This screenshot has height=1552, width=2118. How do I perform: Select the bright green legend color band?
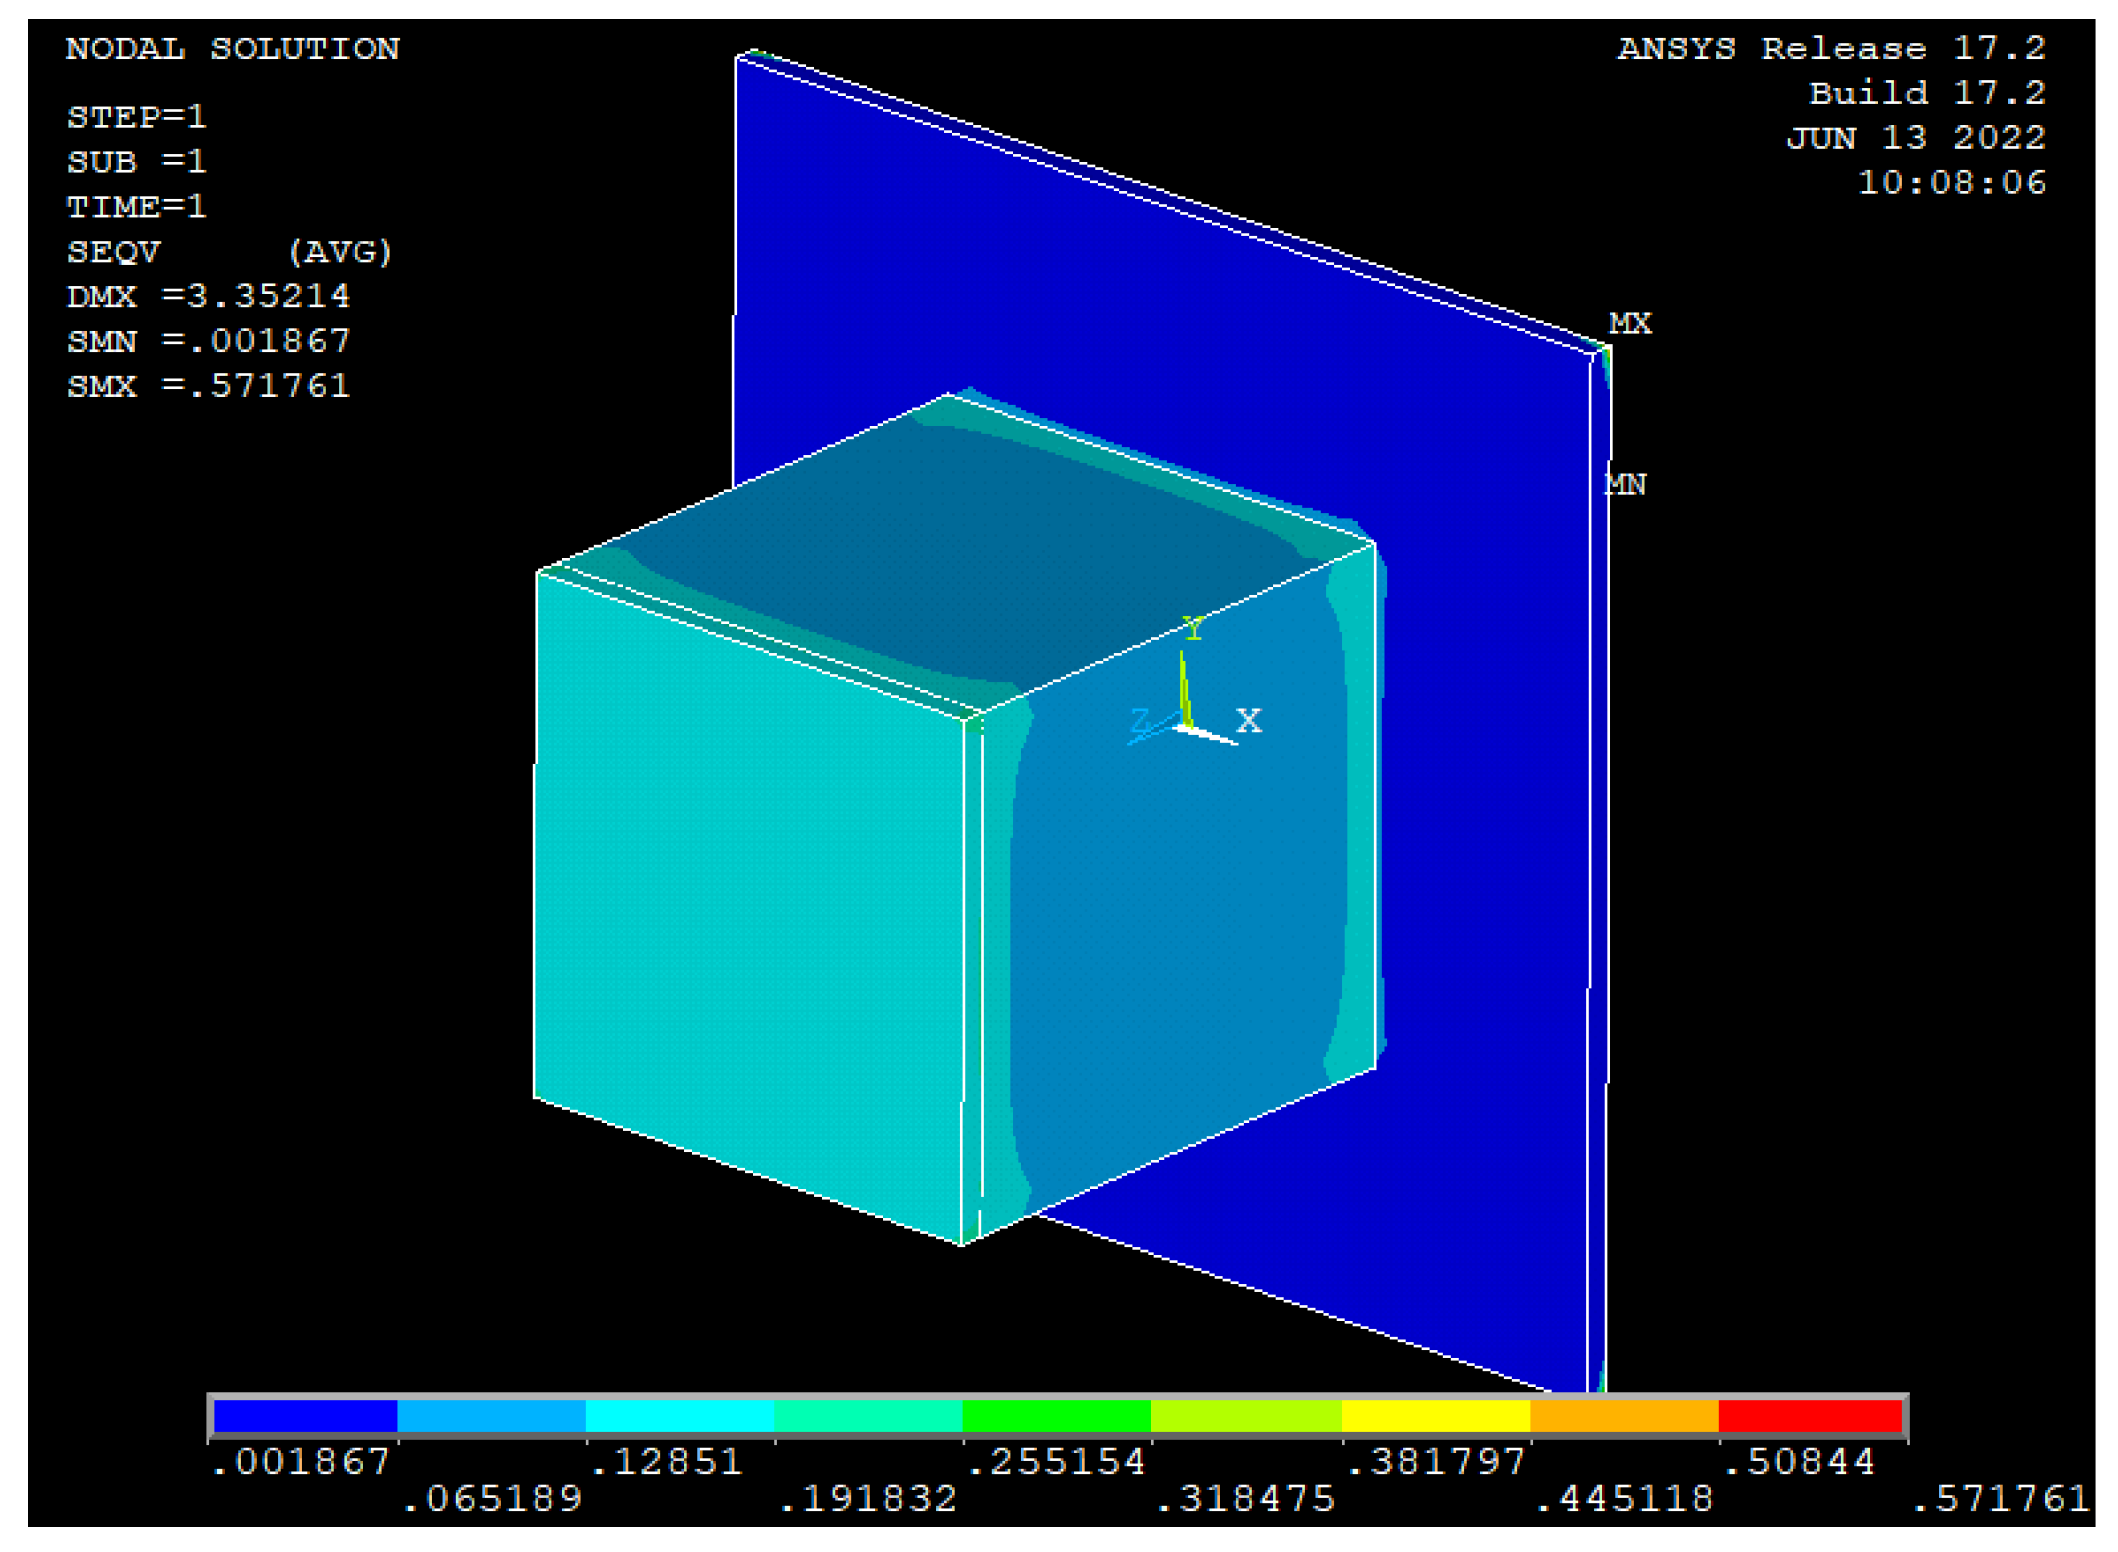(x=1056, y=1416)
